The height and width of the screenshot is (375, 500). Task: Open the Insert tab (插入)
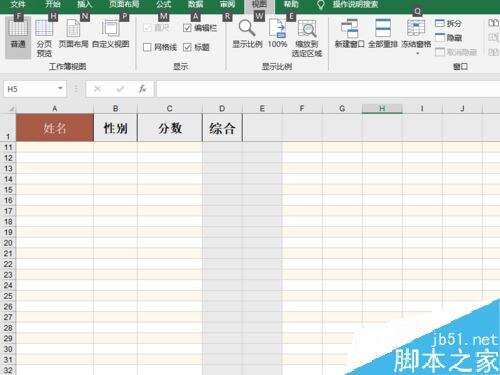(84, 4)
